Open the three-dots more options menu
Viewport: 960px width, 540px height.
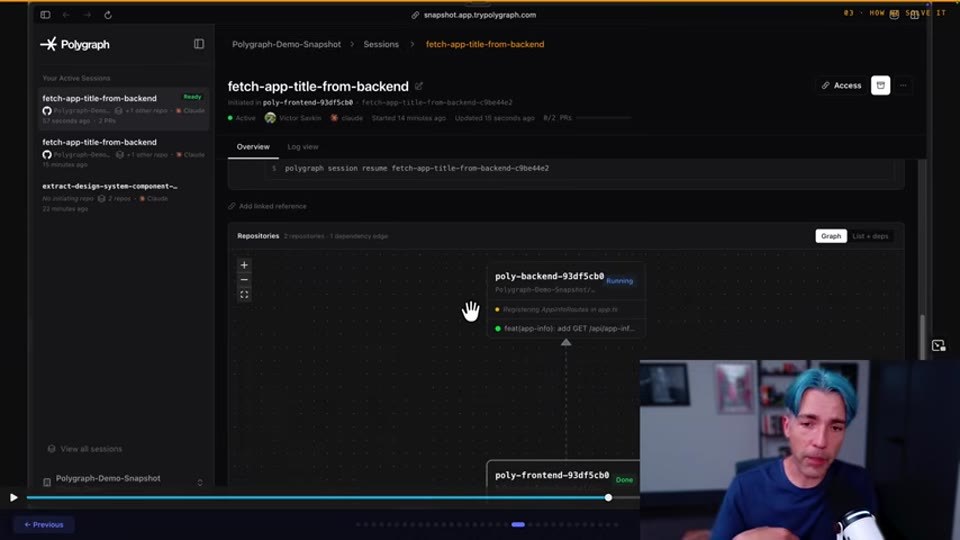[903, 86]
